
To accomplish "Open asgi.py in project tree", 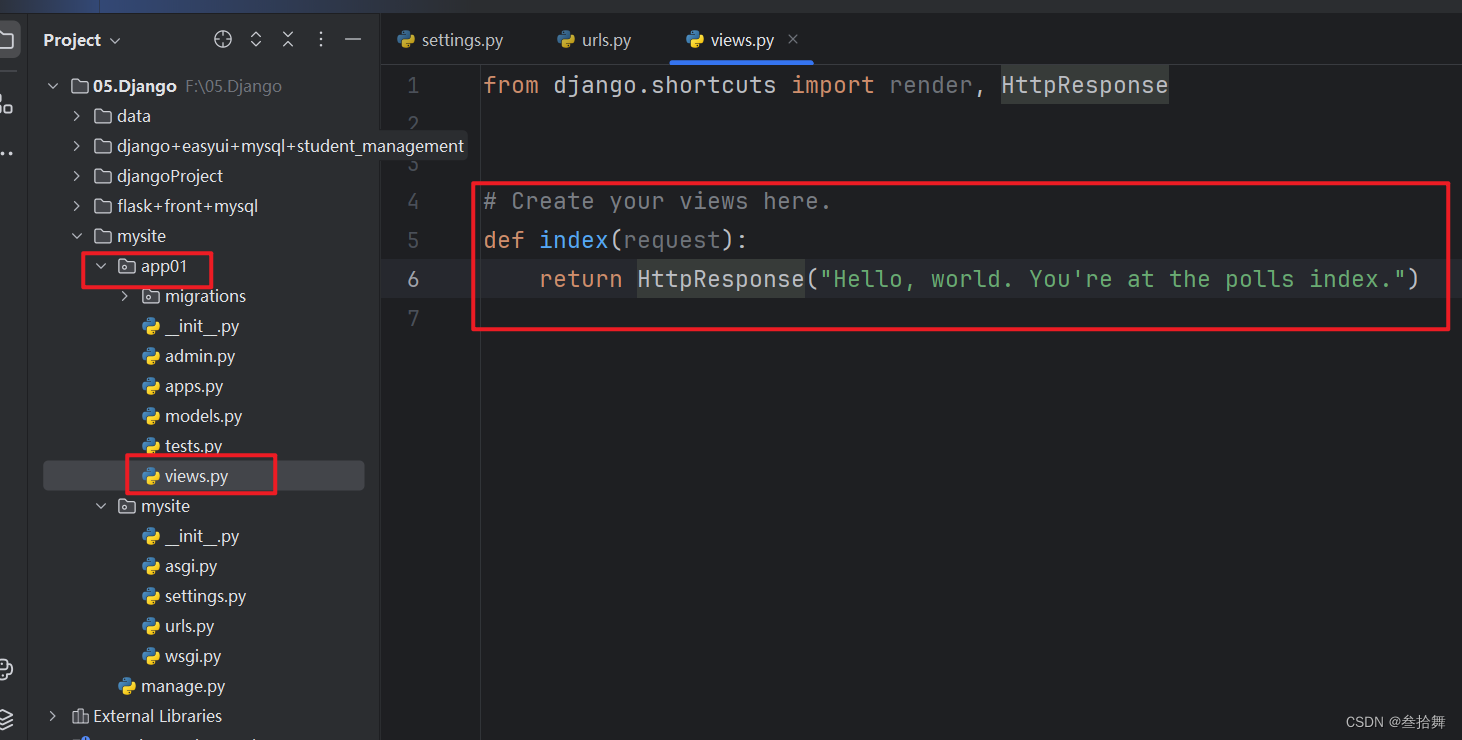I will coord(179,566).
